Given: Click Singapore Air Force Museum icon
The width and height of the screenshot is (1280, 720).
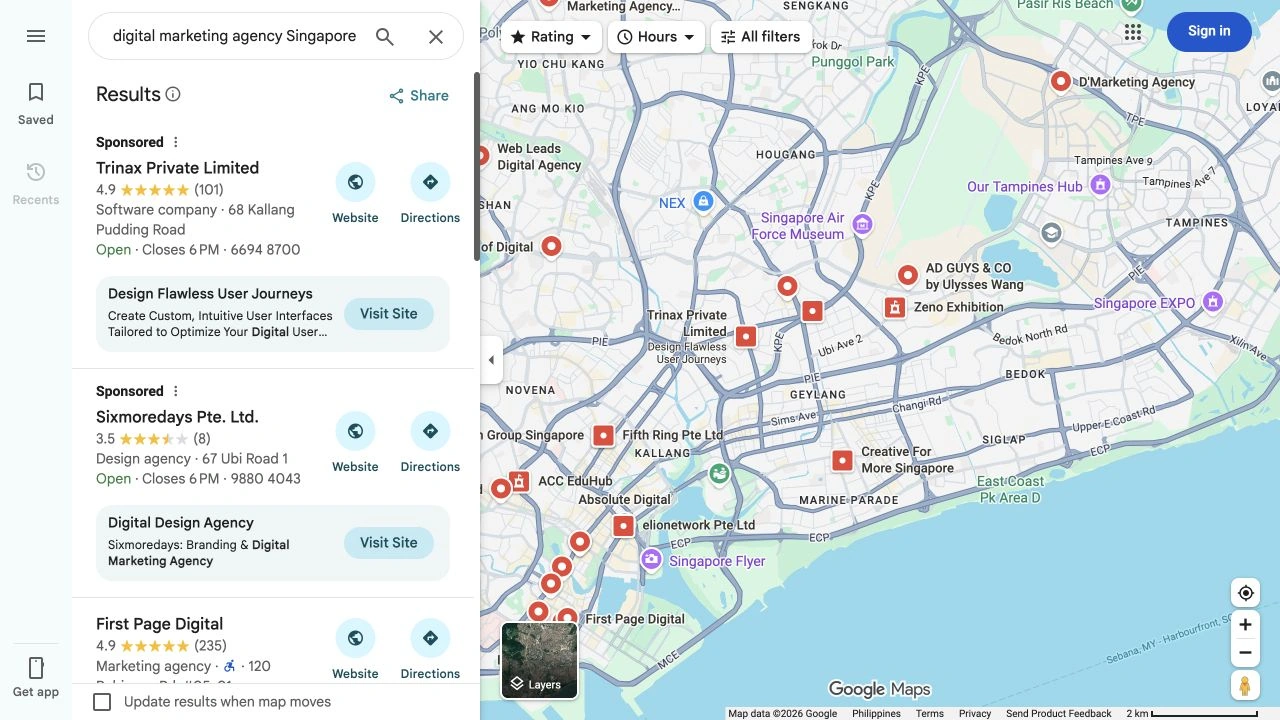Looking at the screenshot, I should coord(863,225).
